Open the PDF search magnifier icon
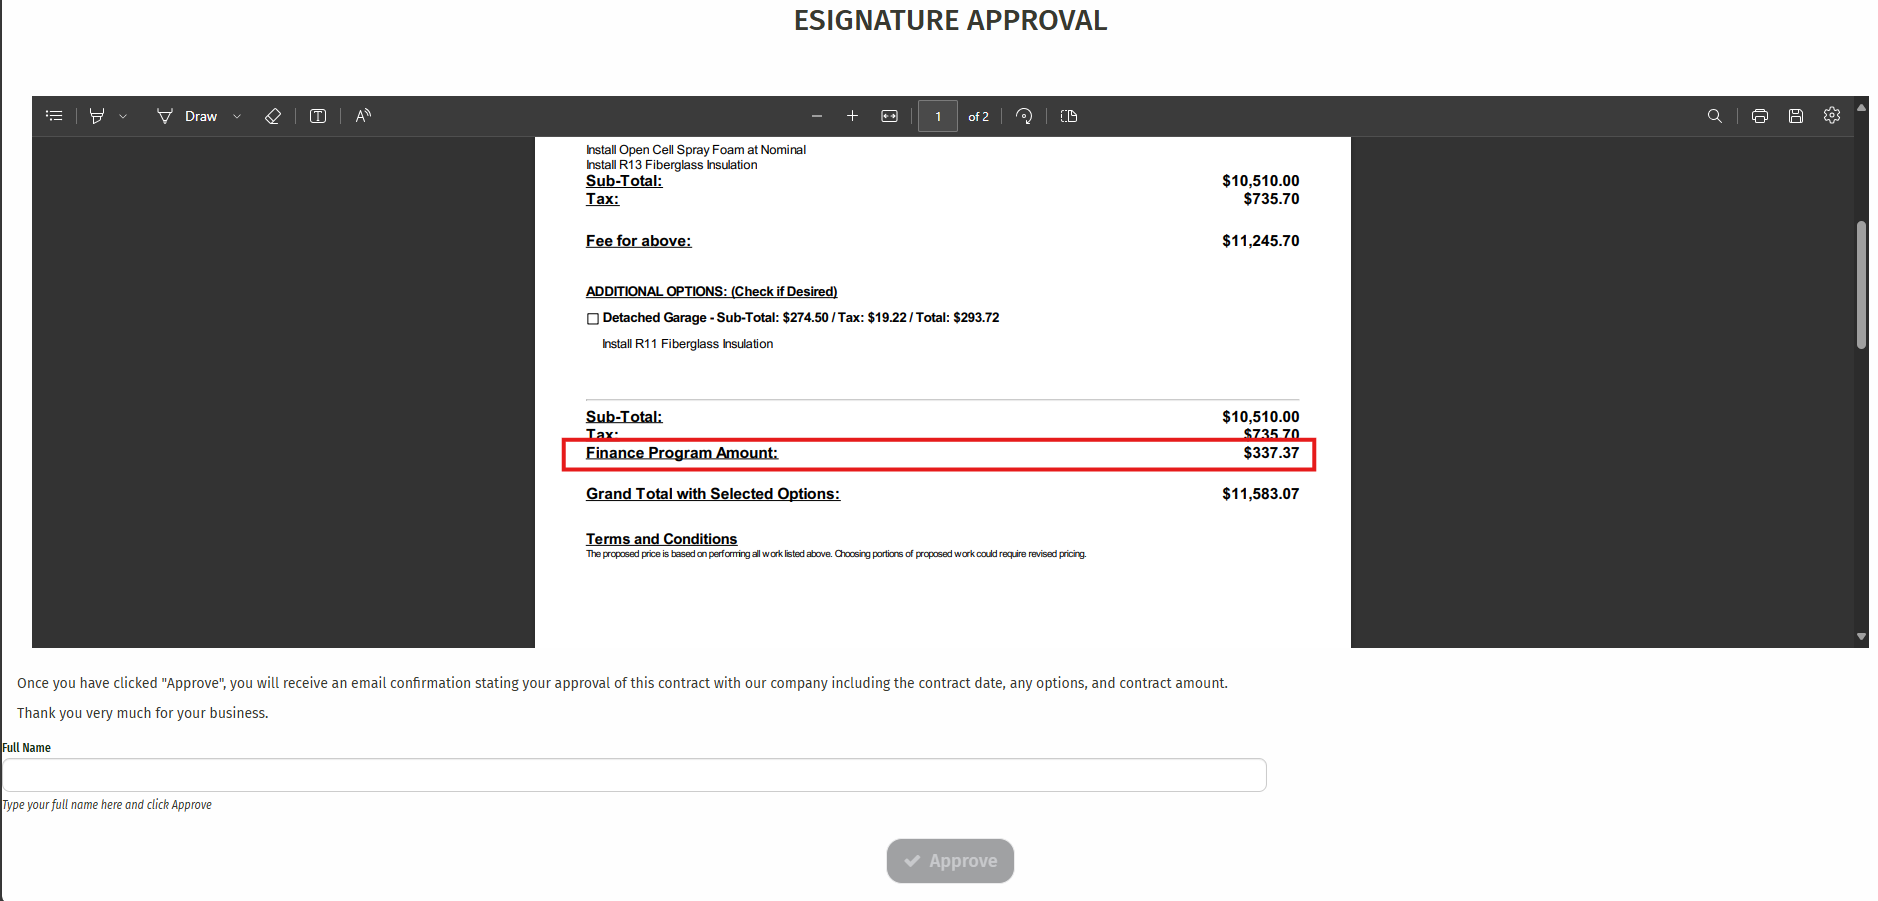This screenshot has height=901, width=1878. coord(1714,116)
